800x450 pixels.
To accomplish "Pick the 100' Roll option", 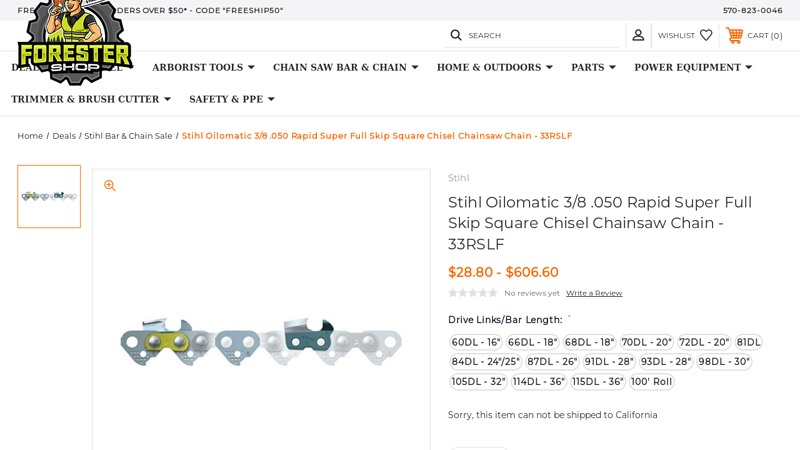I will click(651, 381).
